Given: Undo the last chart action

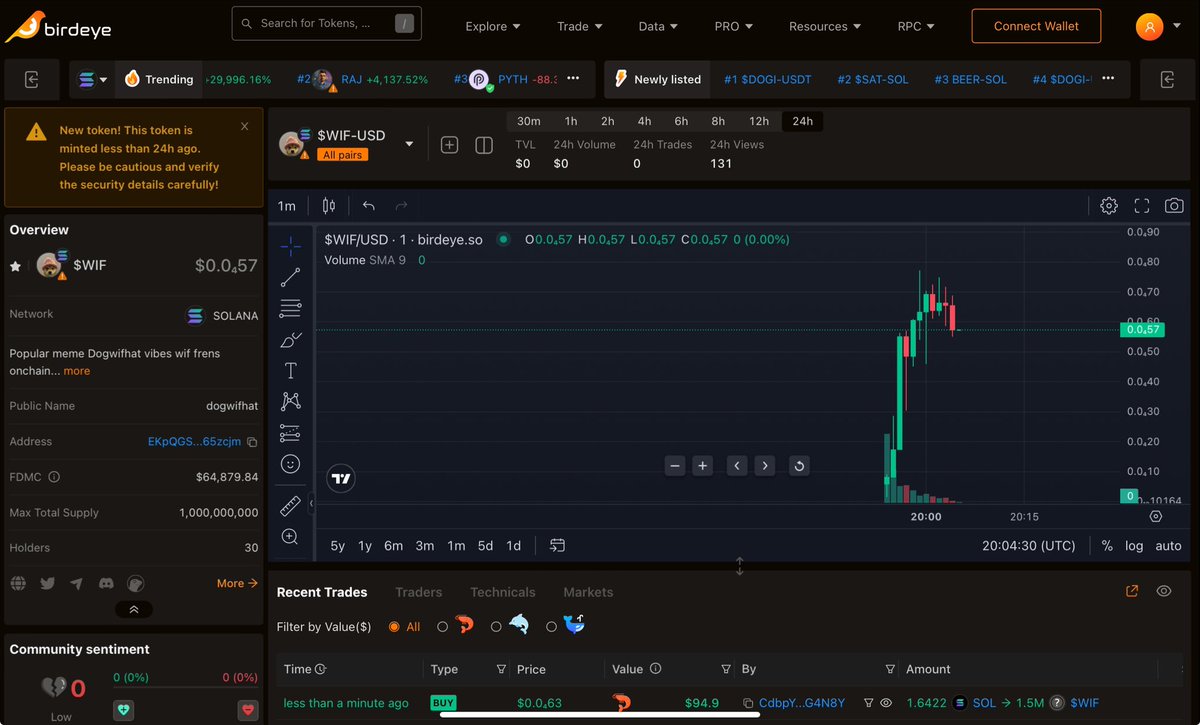Looking at the screenshot, I should (x=369, y=206).
